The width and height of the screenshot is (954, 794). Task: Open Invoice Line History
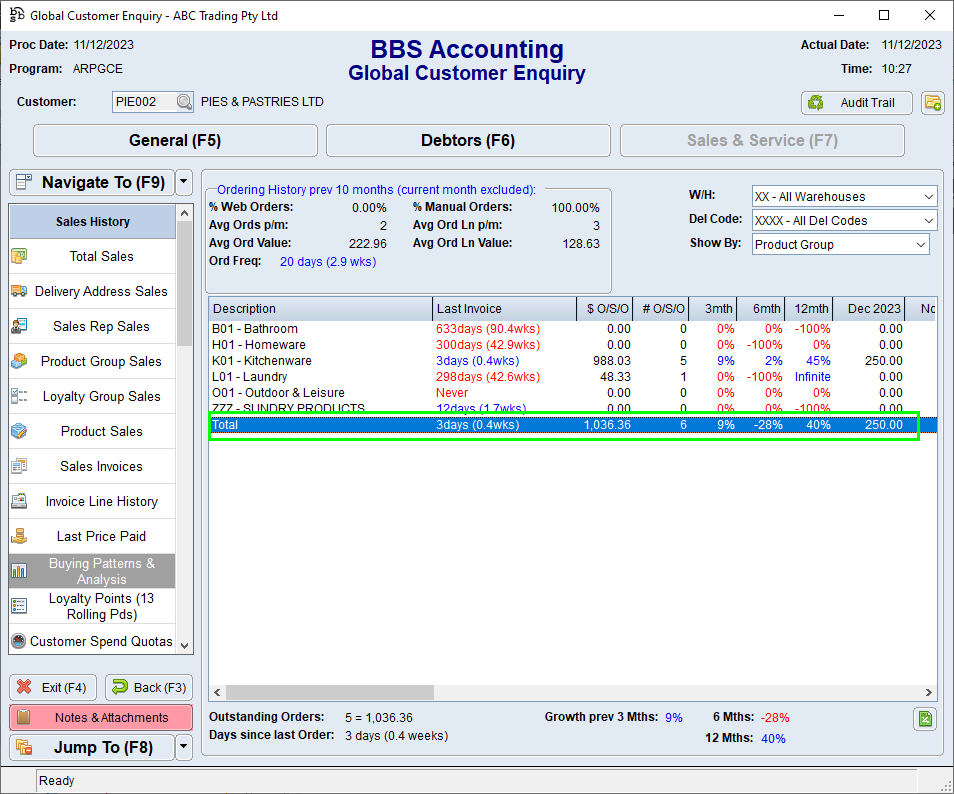click(101, 502)
